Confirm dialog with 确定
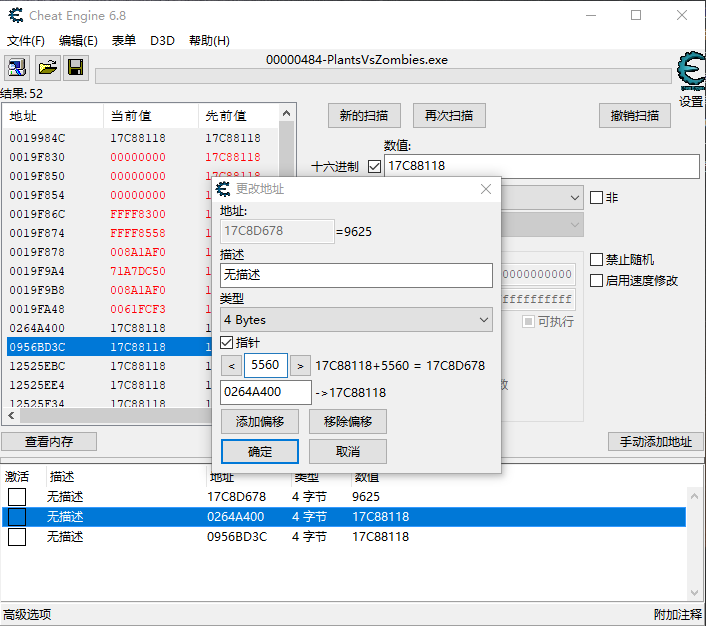Screen dimensions: 706x626 [260, 451]
